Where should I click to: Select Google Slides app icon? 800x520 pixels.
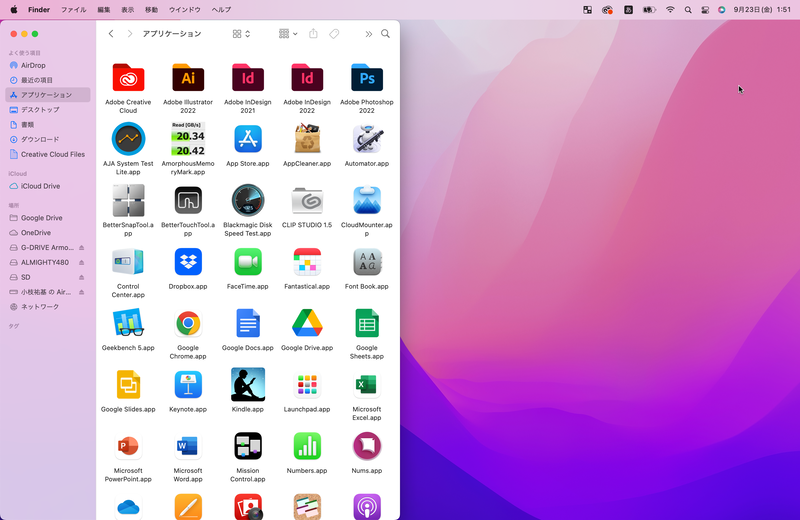pyautogui.click(x=128, y=385)
